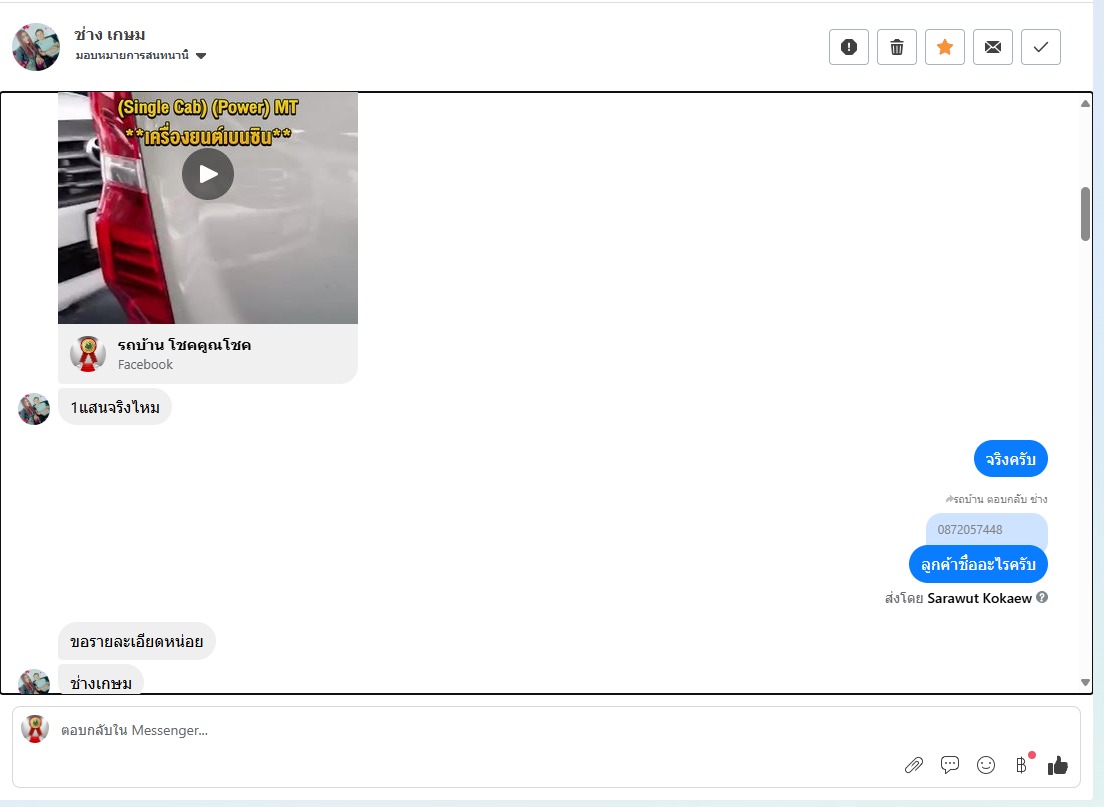
Task: Click the chat scrollbar thumb
Action: (x=1085, y=214)
